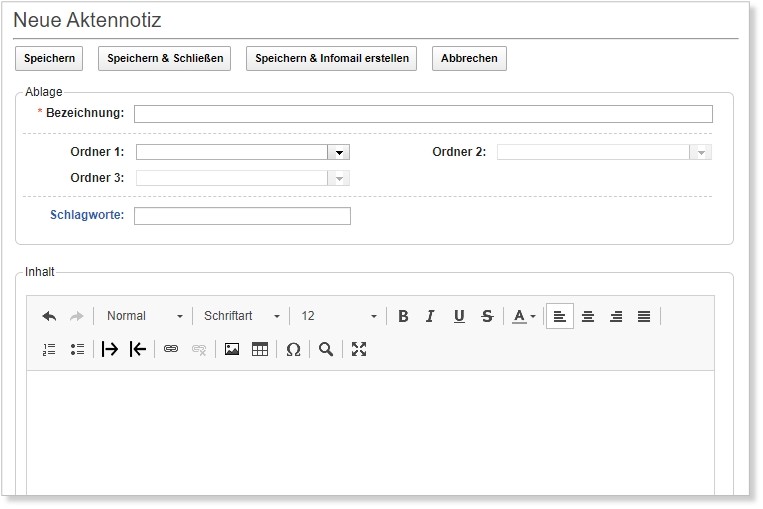Increase paragraph indent

[110, 349]
